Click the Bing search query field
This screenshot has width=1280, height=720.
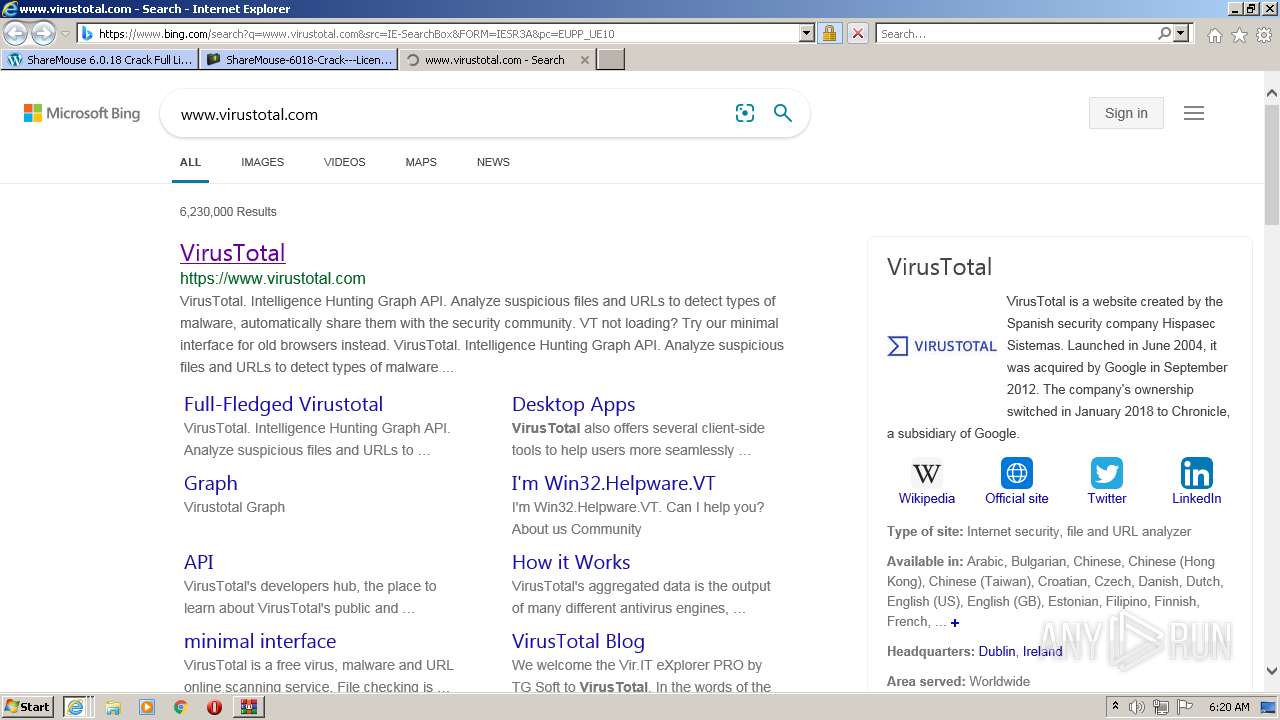click(450, 114)
